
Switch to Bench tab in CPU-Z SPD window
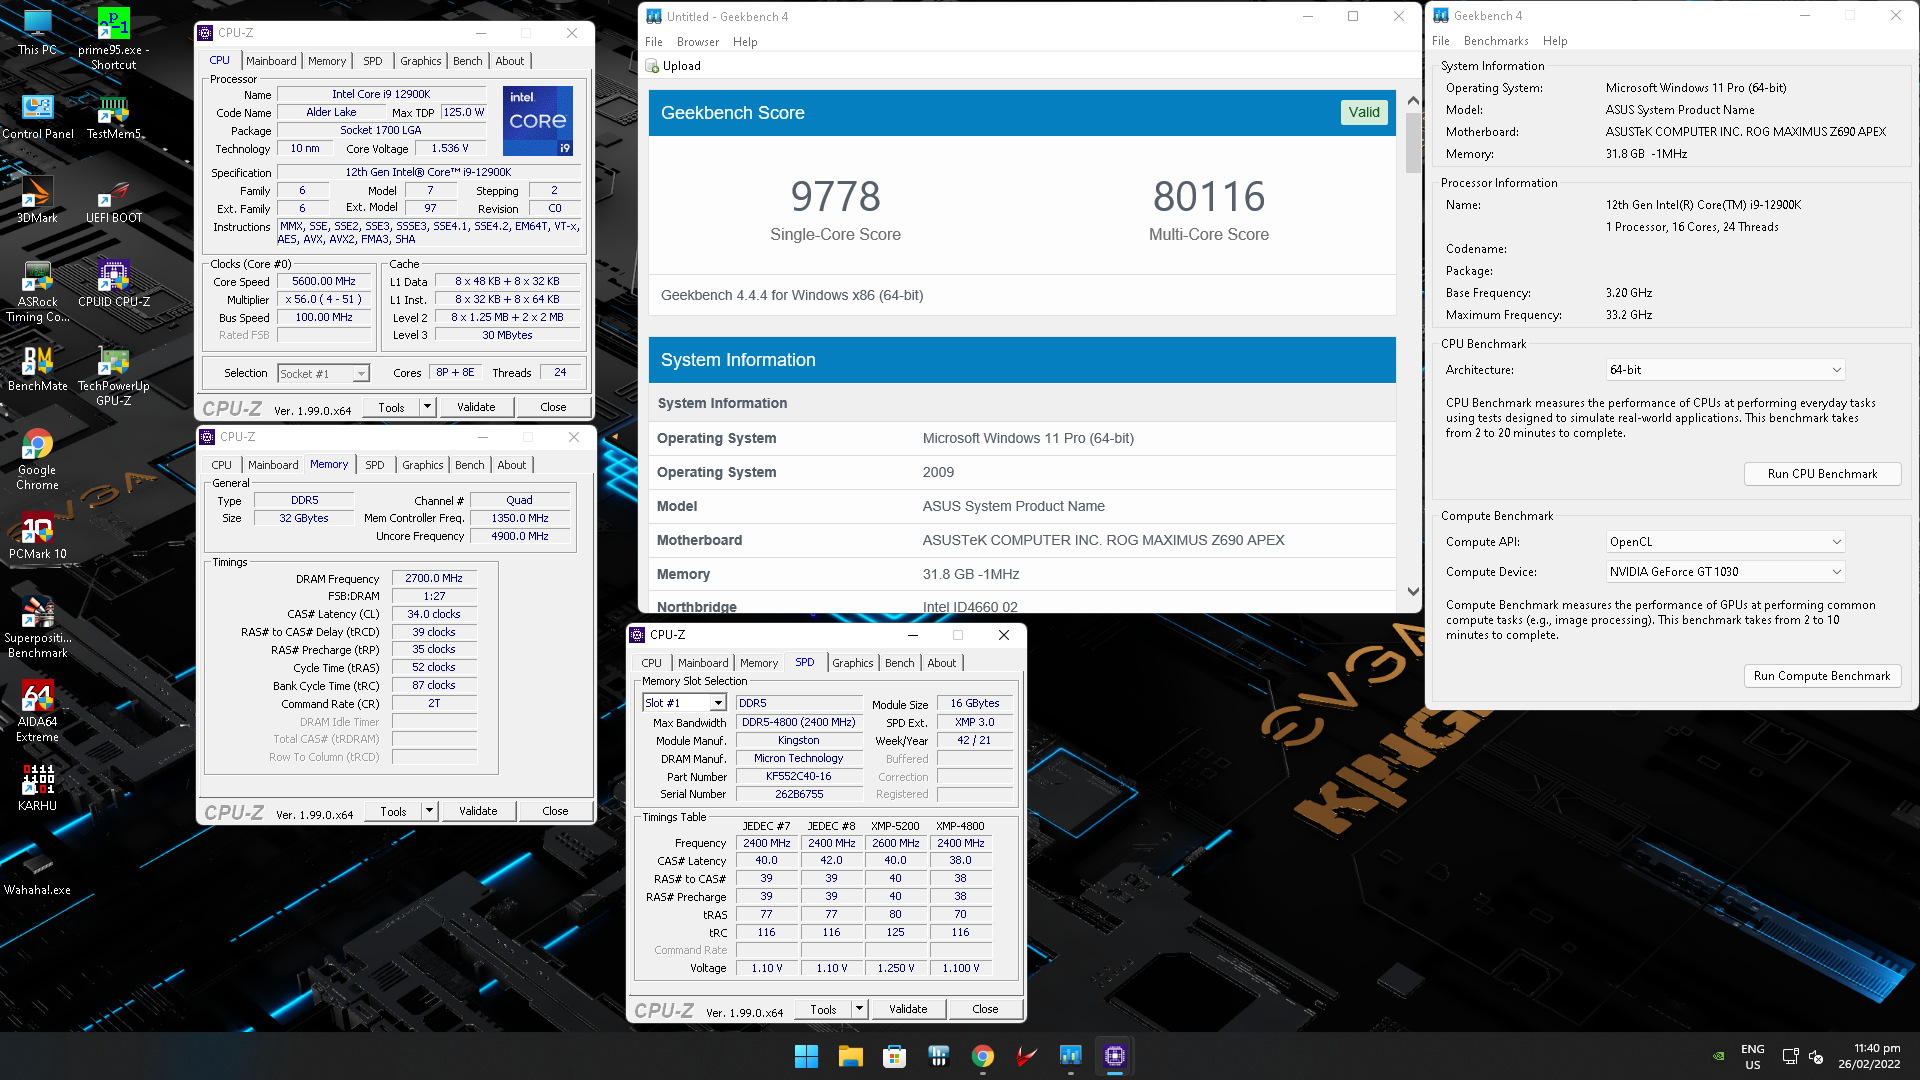click(x=899, y=663)
